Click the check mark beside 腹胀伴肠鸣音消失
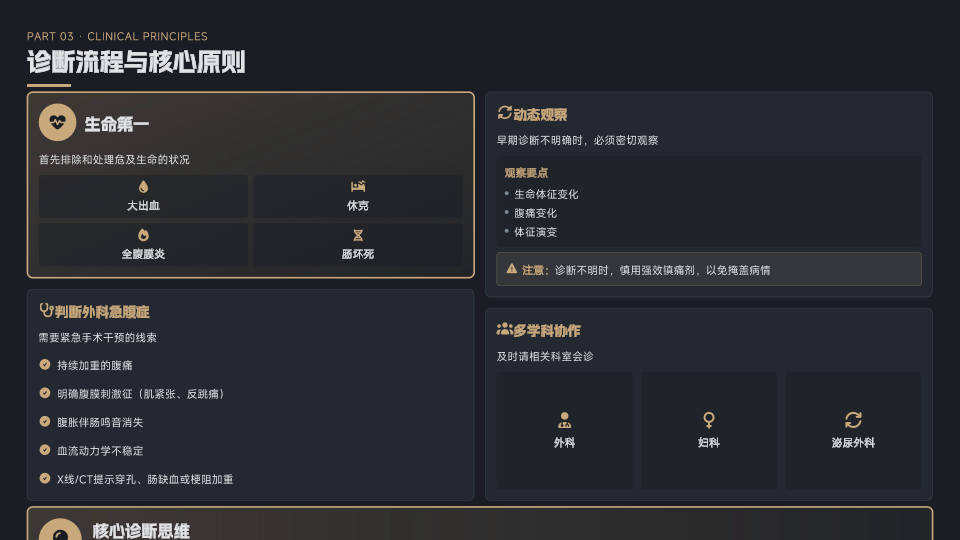The height and width of the screenshot is (540, 960). [x=45, y=422]
